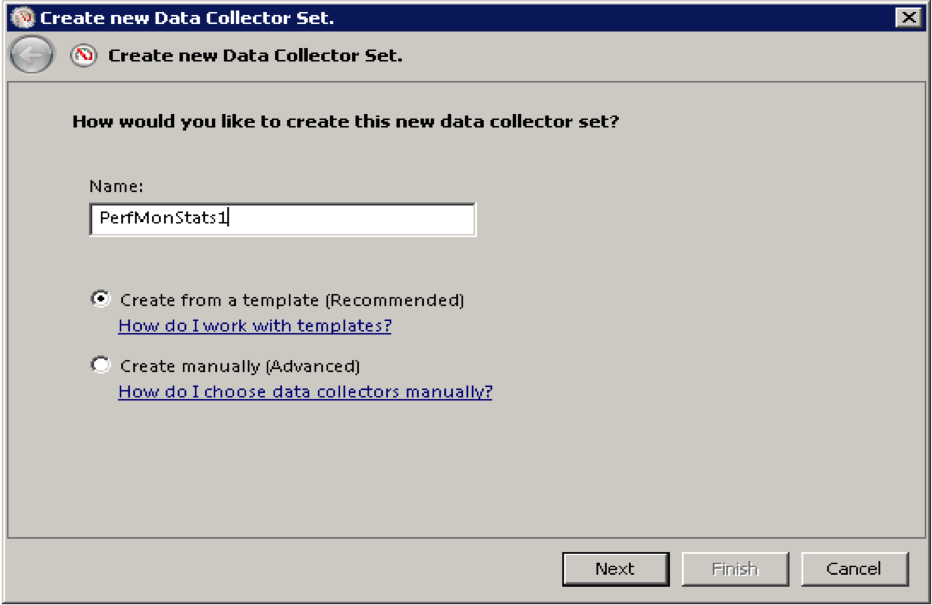Screen dimensions: 932x605
Task: Open 'How do I work with templates?' link
Action: 254,326
